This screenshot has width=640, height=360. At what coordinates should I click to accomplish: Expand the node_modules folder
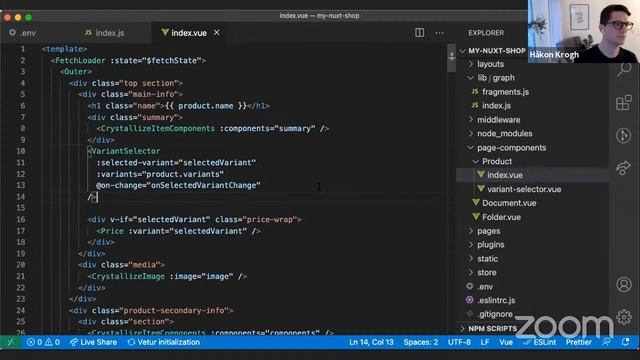(504, 133)
